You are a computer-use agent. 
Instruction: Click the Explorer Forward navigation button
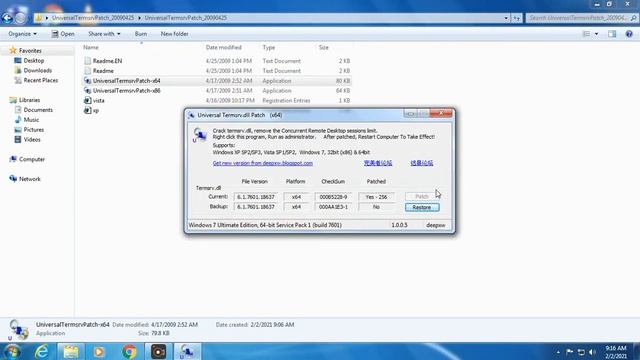pyautogui.click(x=20, y=18)
